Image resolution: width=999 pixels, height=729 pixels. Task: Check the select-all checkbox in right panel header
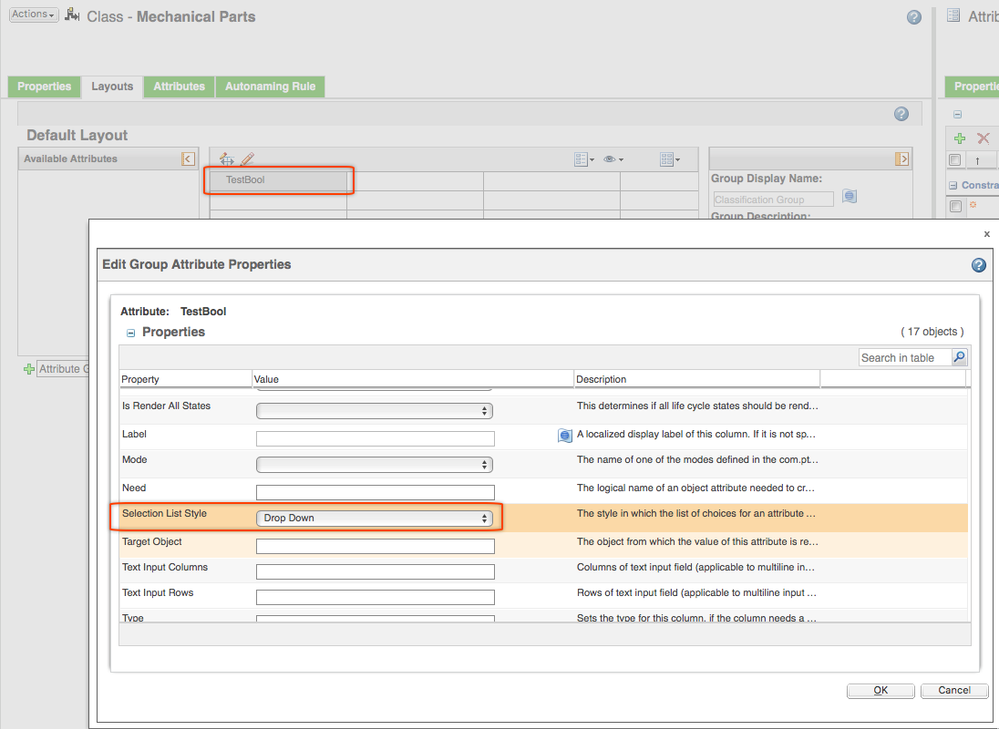coord(955,160)
